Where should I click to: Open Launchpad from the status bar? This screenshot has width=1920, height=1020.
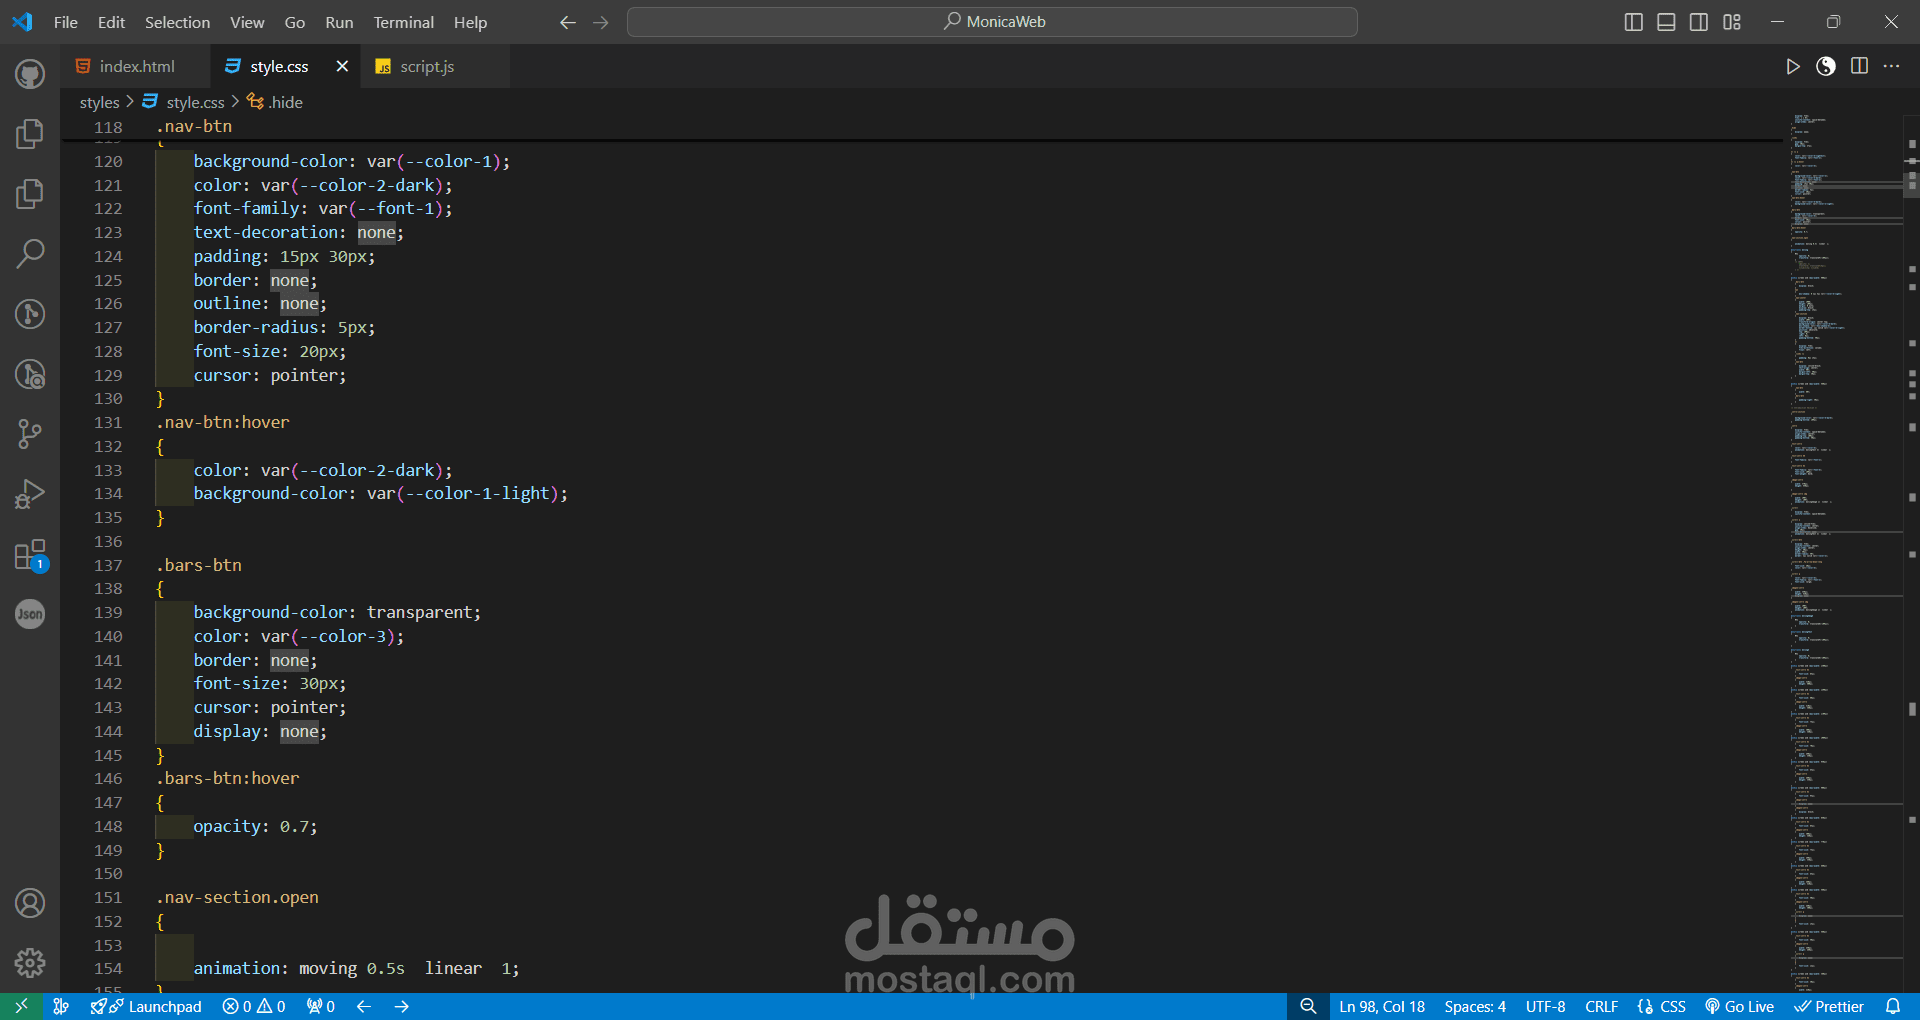(146, 1006)
